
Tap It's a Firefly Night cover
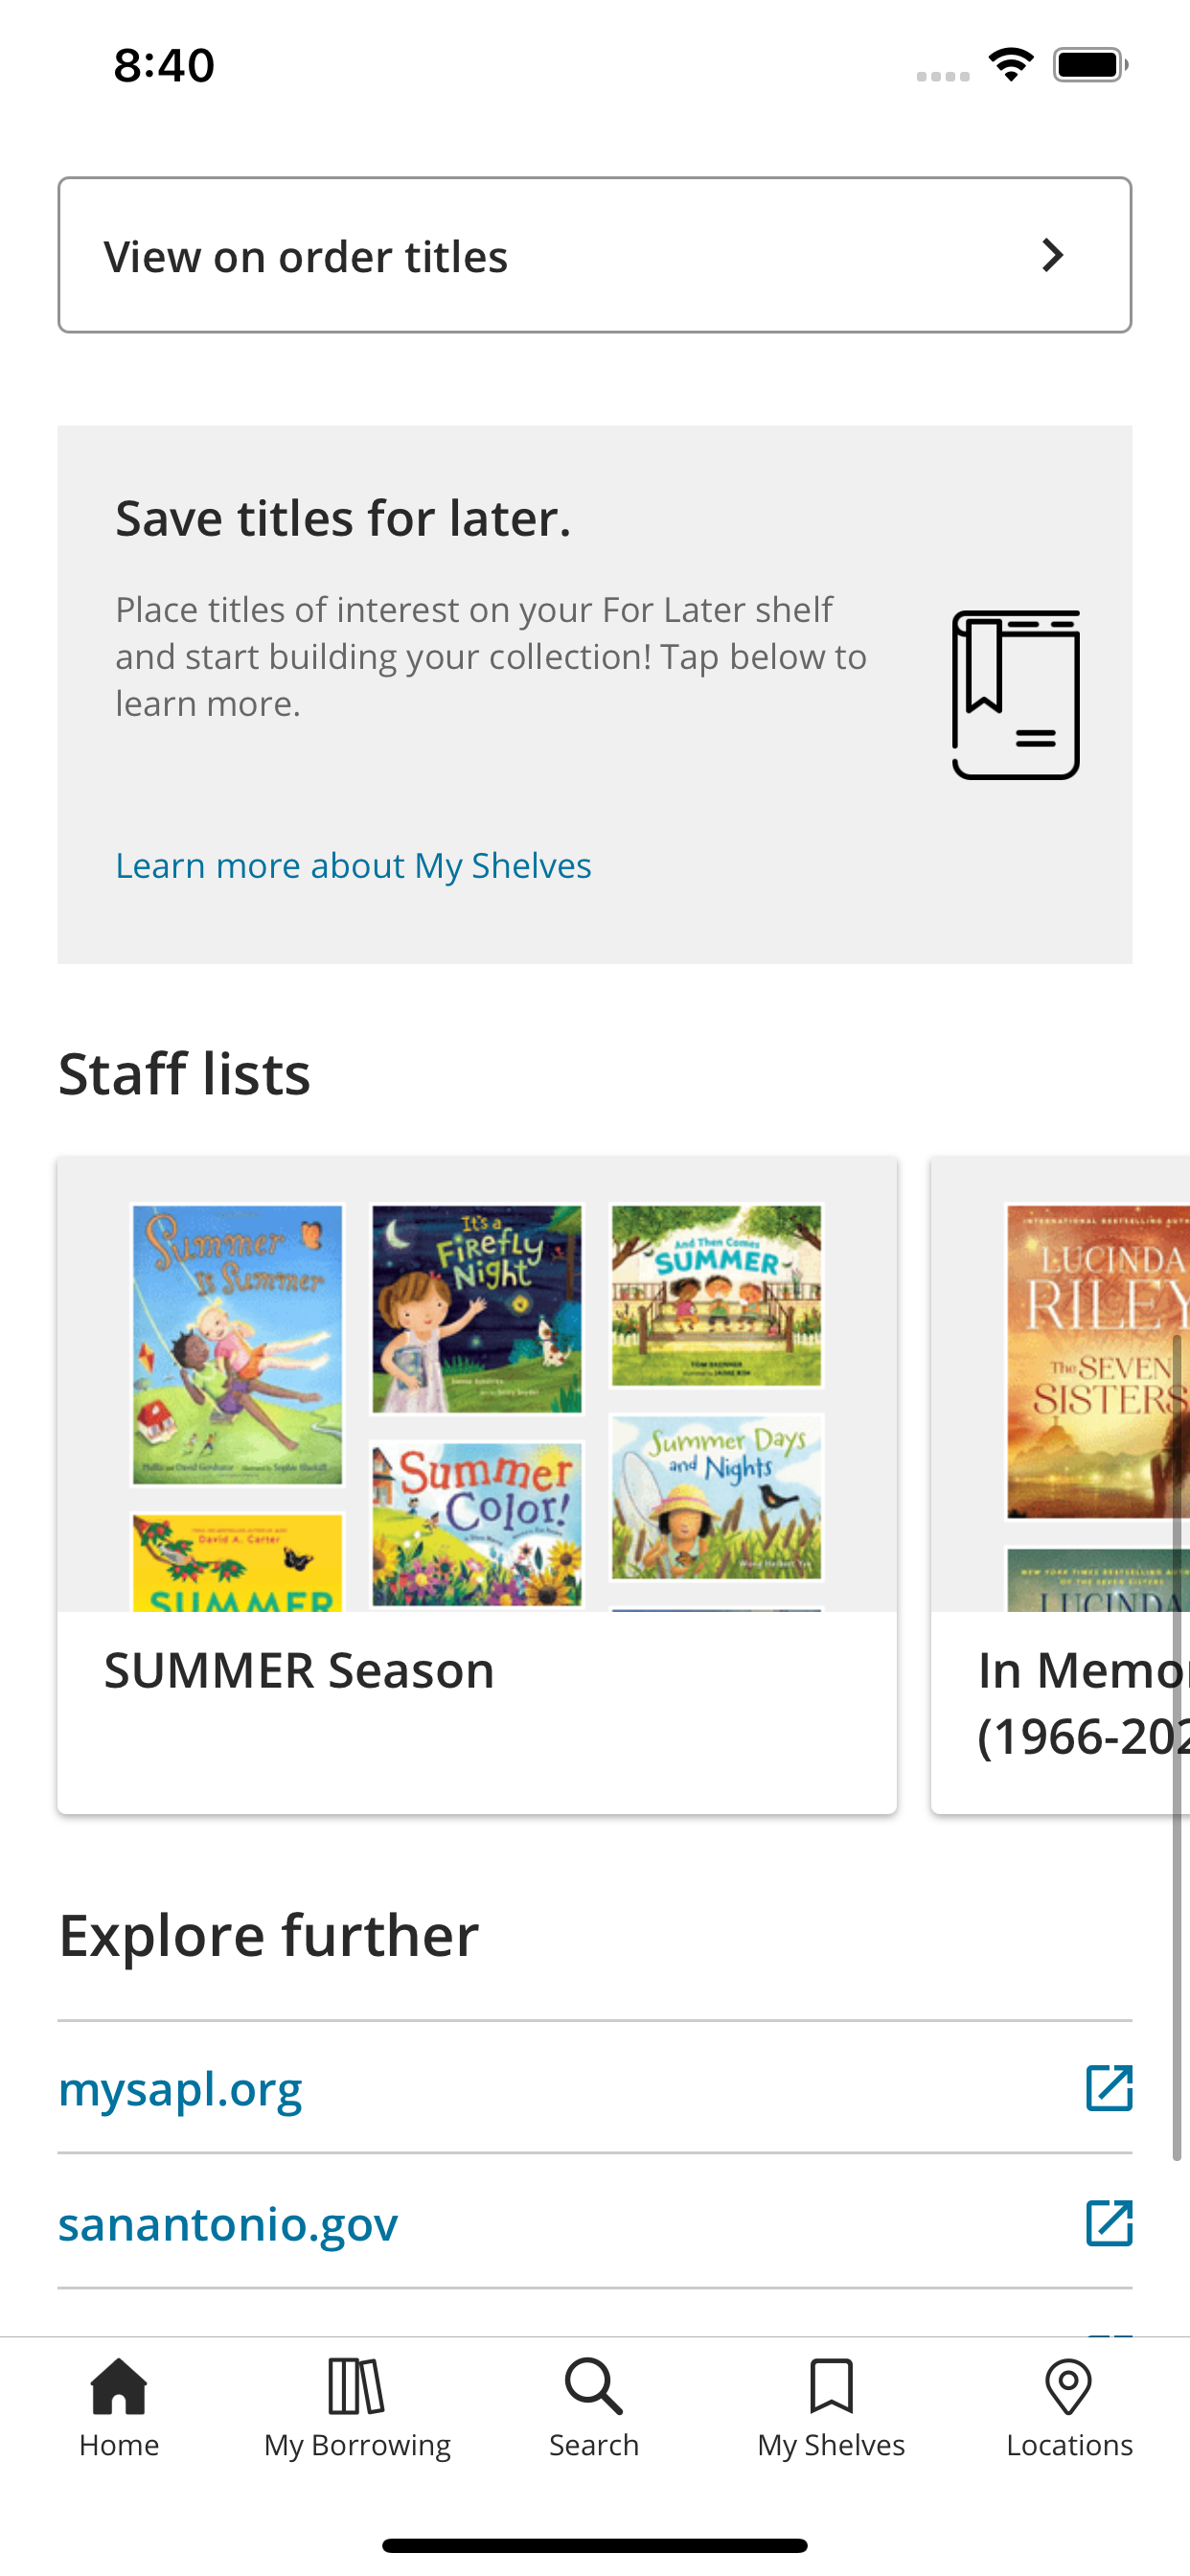[x=476, y=1309]
